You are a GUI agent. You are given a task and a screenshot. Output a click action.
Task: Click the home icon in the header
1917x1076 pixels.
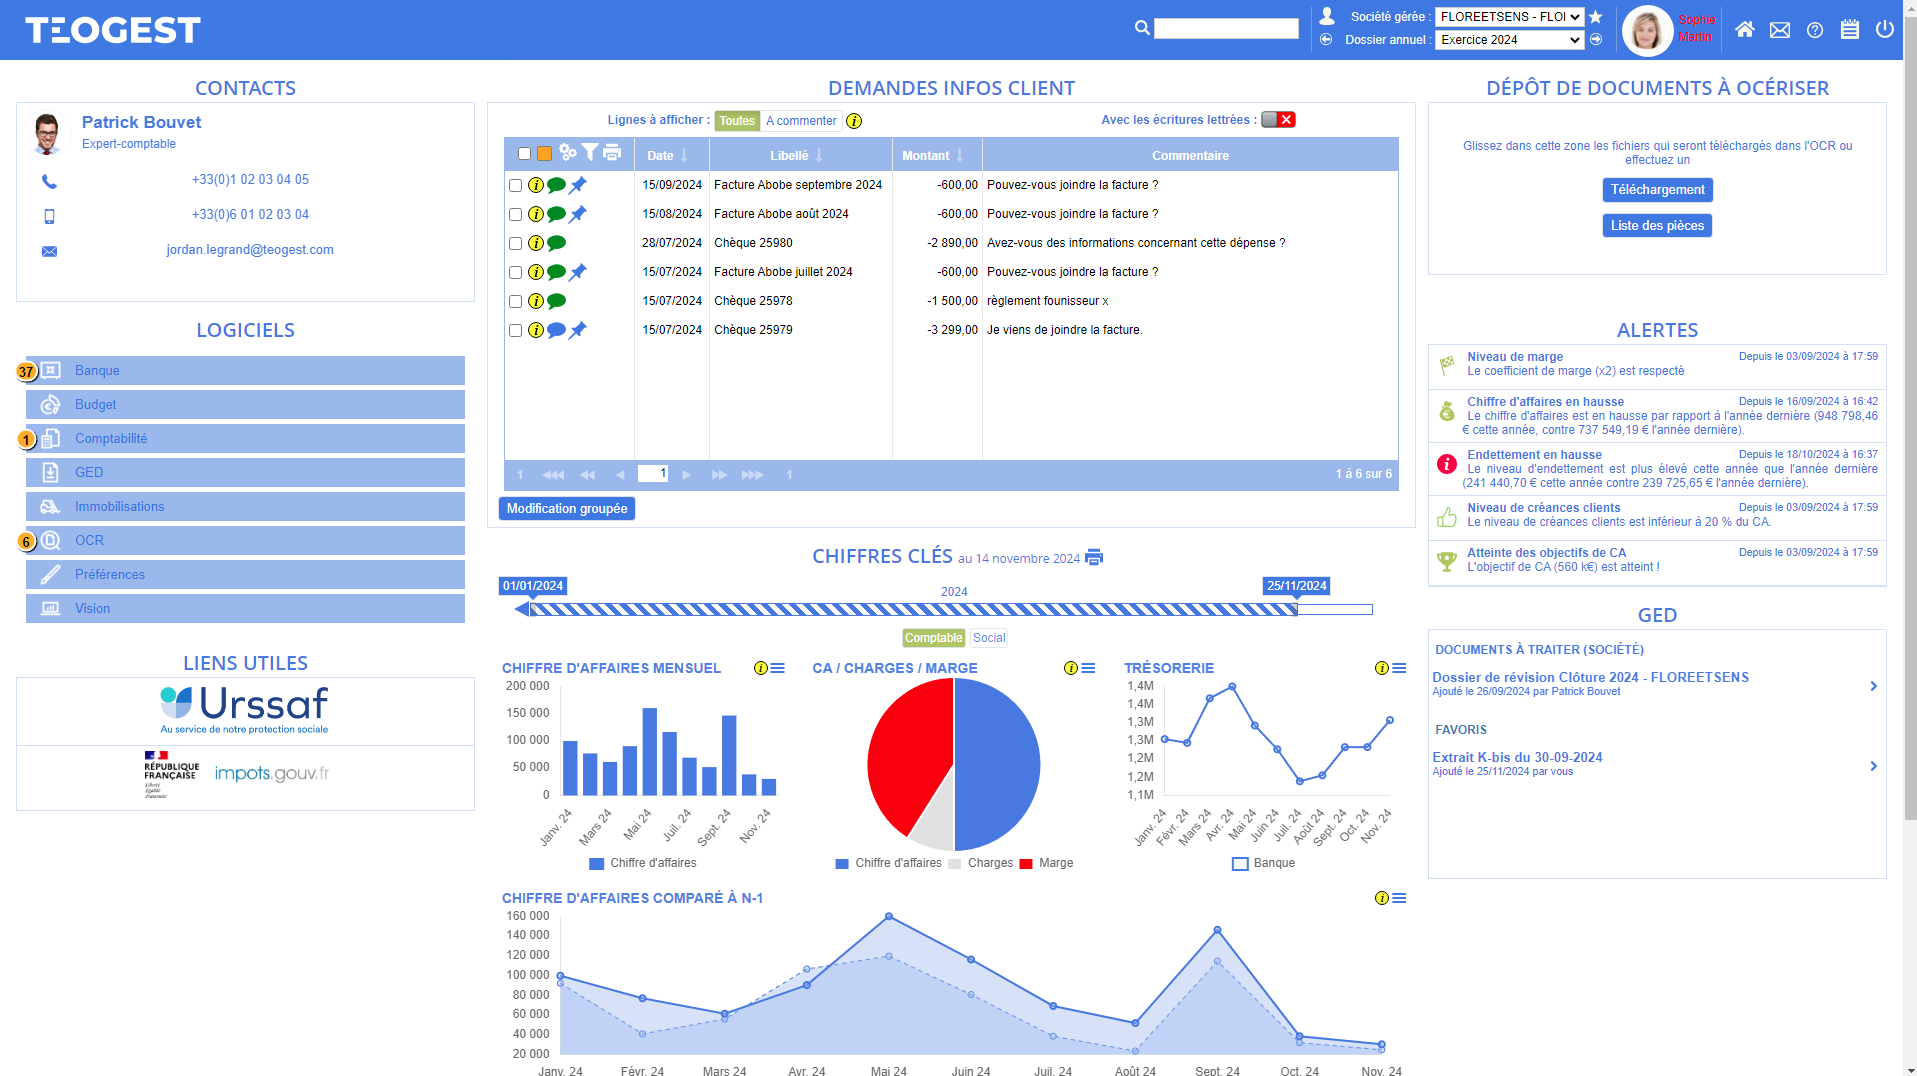[1744, 30]
